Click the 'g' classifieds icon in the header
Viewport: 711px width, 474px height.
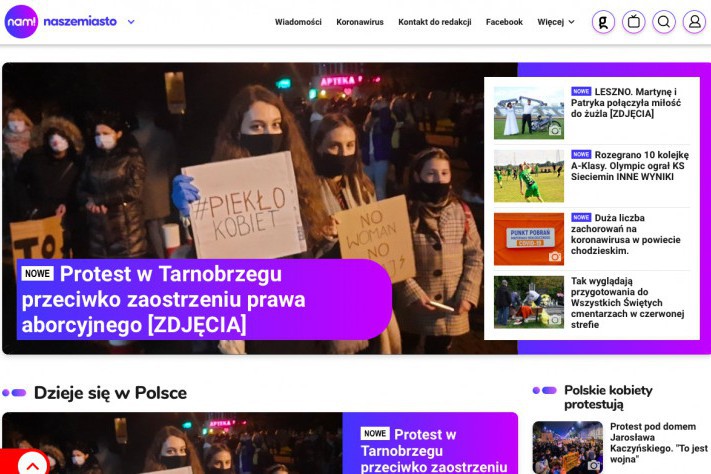[x=603, y=22]
